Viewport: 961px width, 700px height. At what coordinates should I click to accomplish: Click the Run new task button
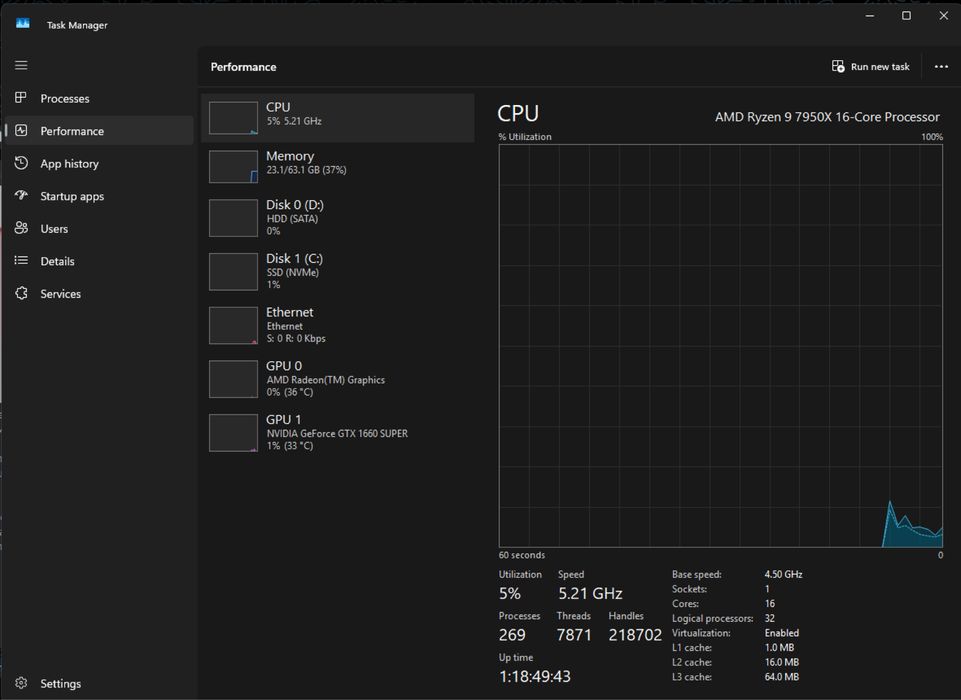870,67
